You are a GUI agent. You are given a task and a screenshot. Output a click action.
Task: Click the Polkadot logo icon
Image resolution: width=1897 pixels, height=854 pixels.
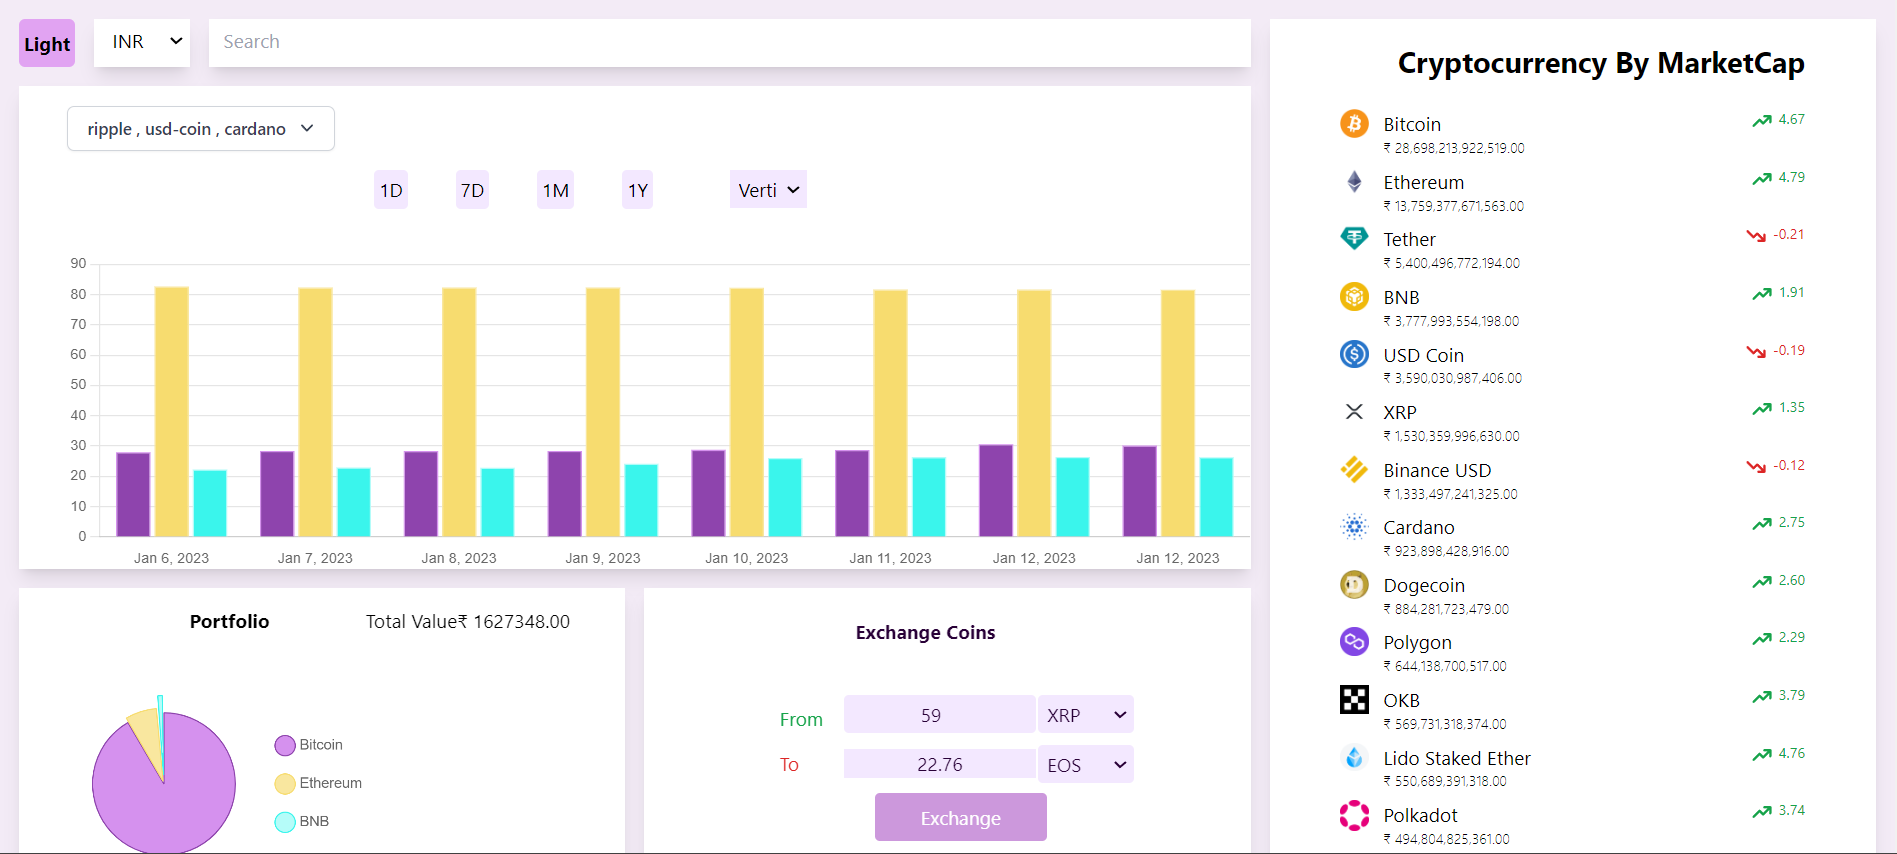click(1354, 815)
